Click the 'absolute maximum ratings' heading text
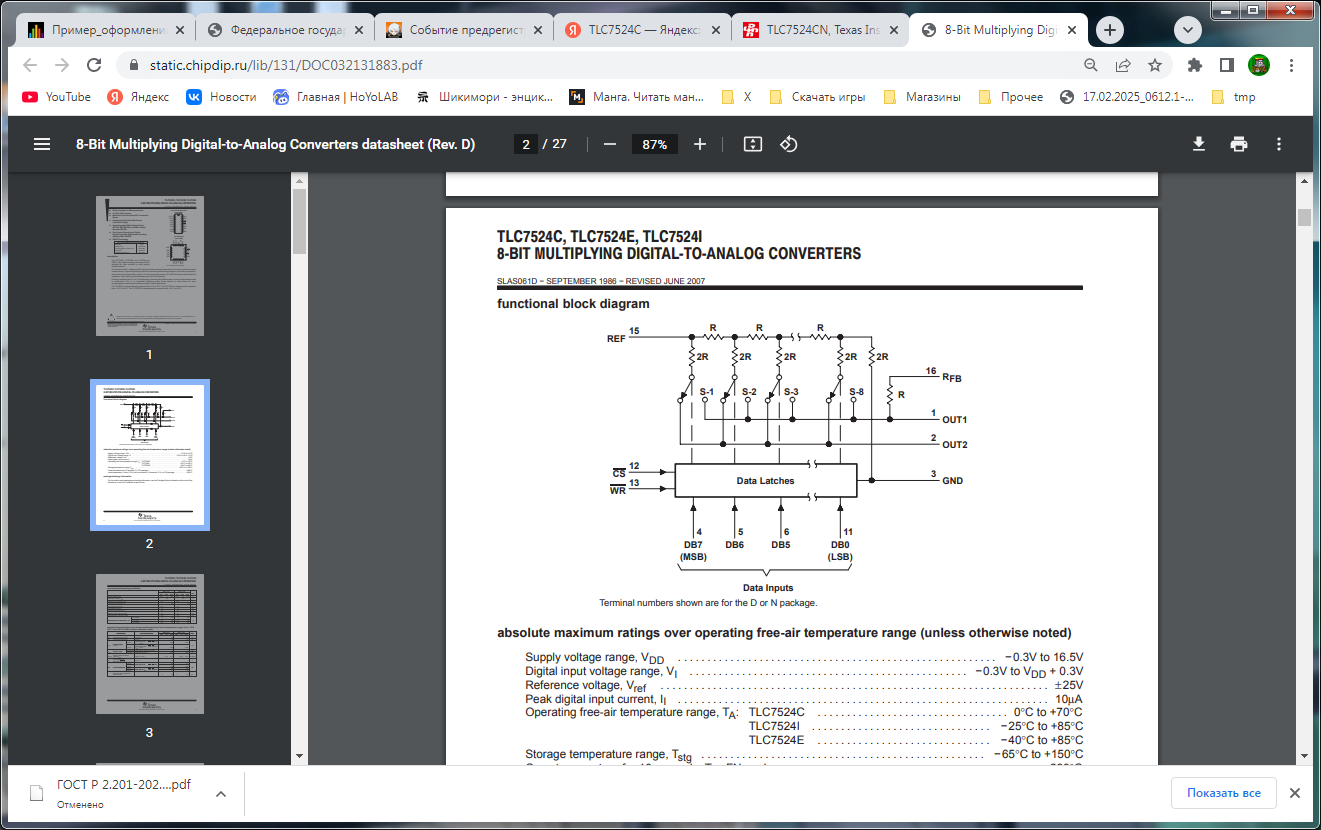The width and height of the screenshot is (1321, 830). (784, 633)
